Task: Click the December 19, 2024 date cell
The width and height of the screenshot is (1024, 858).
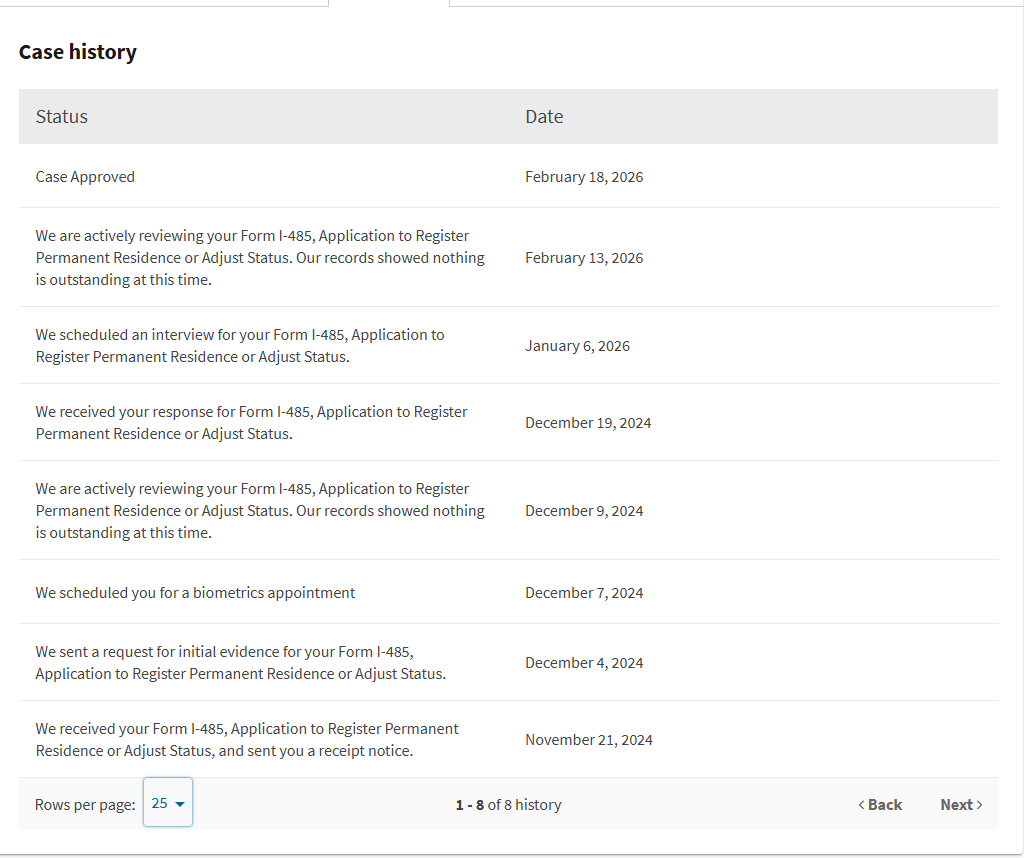Action: (588, 423)
